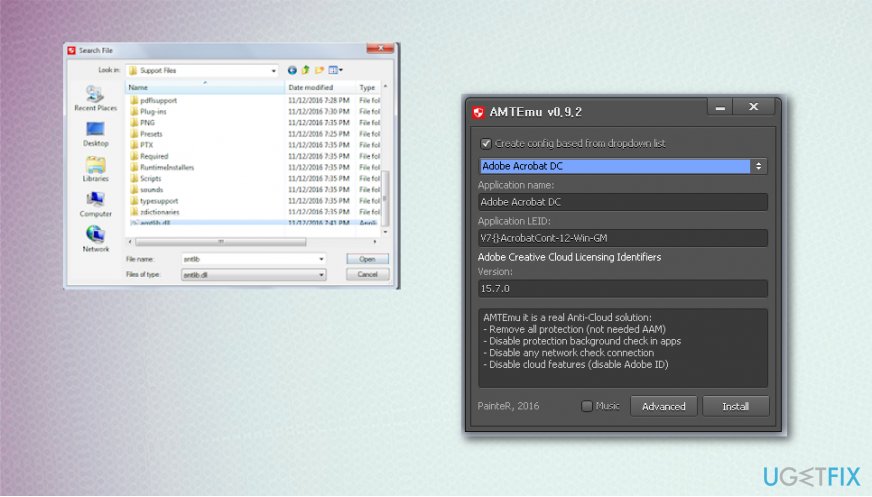Open the View Menu icon in Search File
This screenshot has width=872, height=497.
click(335, 70)
